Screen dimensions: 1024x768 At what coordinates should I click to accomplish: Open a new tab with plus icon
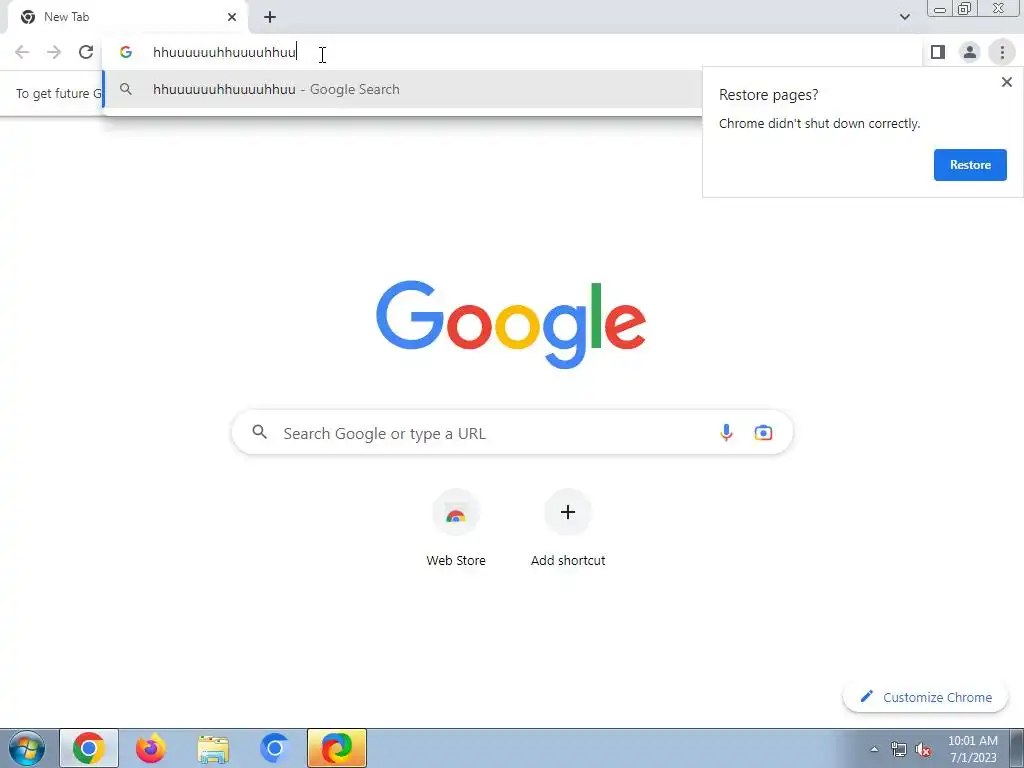[270, 17]
